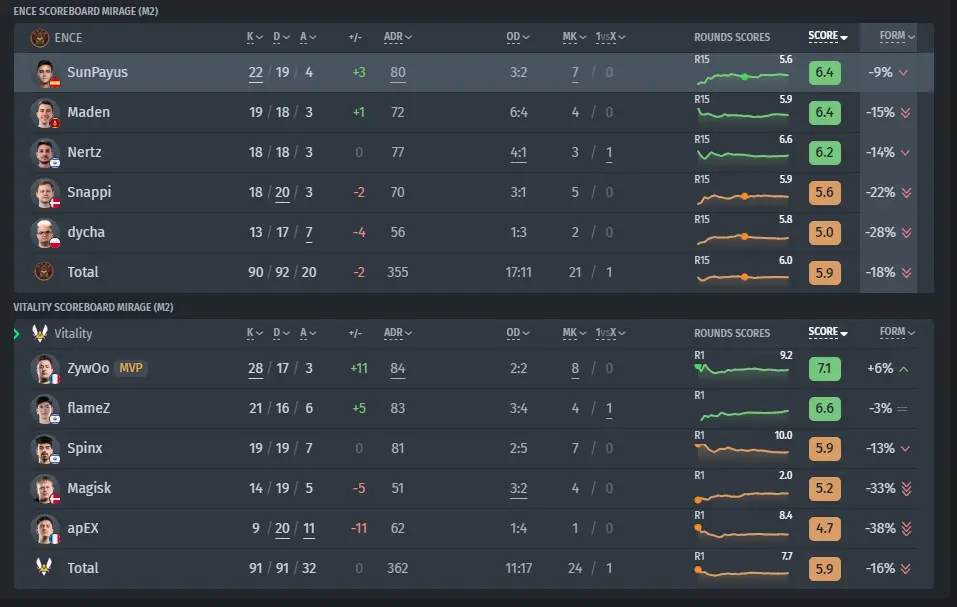The image size is (957, 607).
Task: Sort Vitality table by MK column
Action: point(574,333)
